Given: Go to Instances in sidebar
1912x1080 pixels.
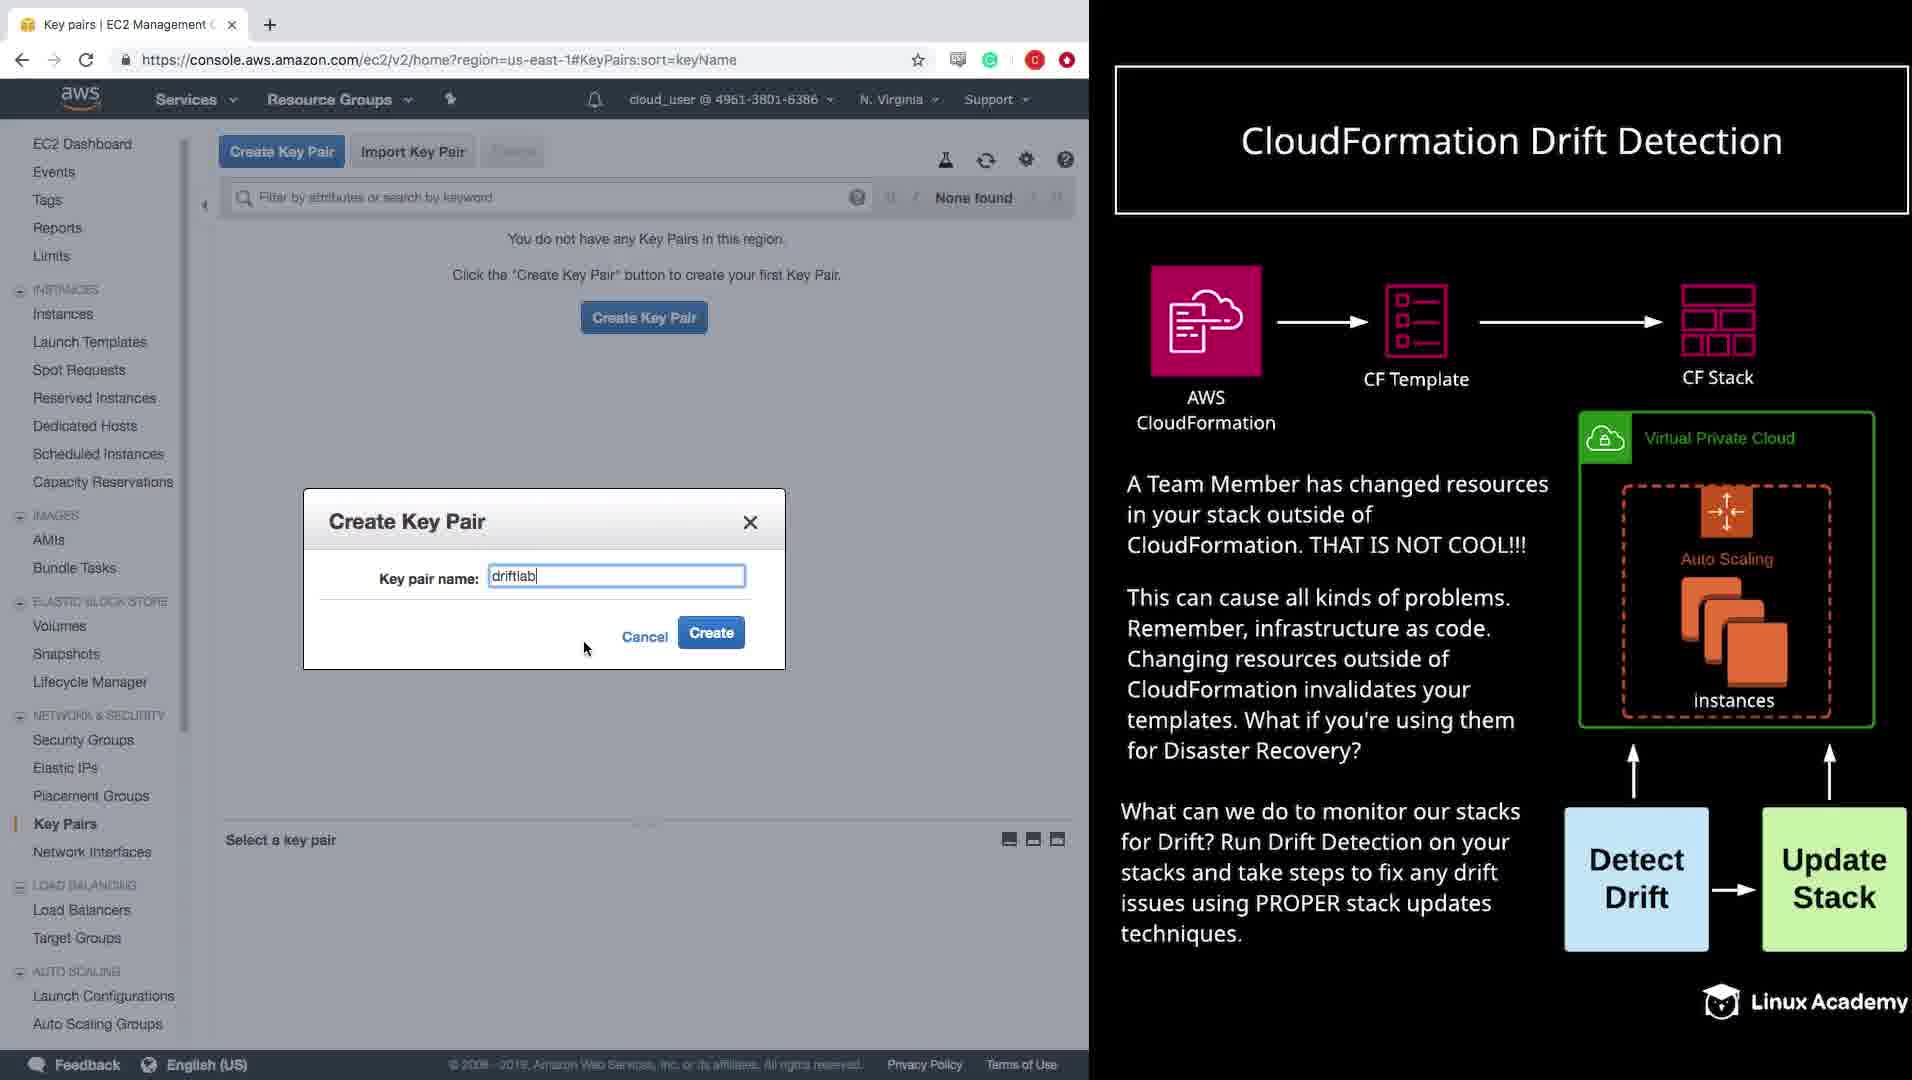Looking at the screenshot, I should (x=63, y=314).
